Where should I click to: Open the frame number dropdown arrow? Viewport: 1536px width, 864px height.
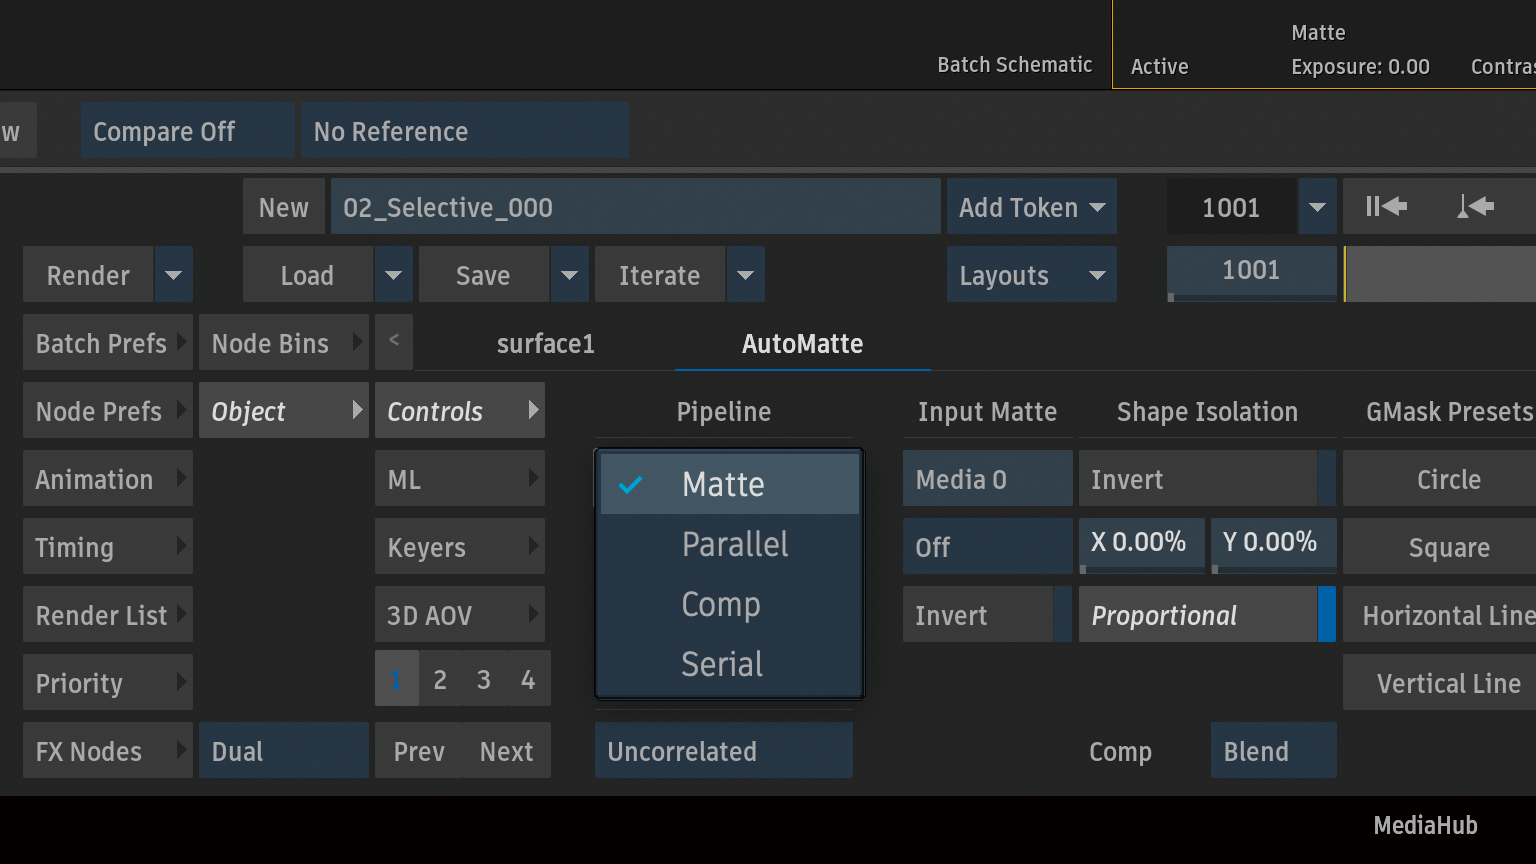[x=1317, y=207]
